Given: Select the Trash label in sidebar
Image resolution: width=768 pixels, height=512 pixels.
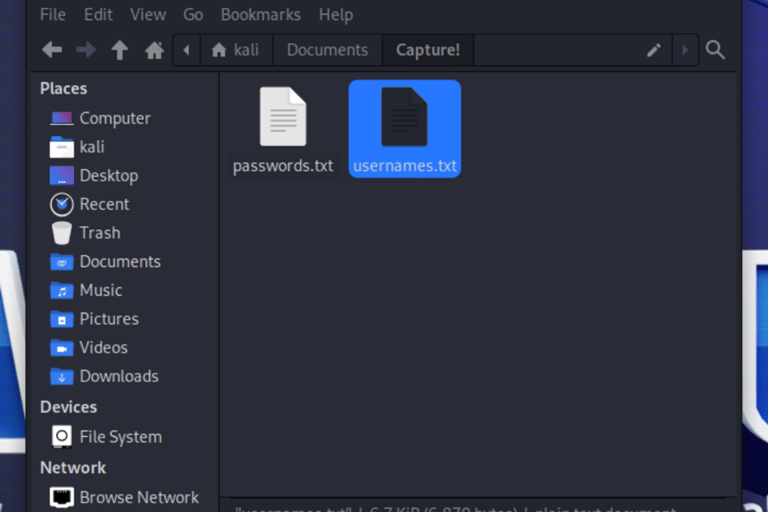Looking at the screenshot, I should point(100,233).
